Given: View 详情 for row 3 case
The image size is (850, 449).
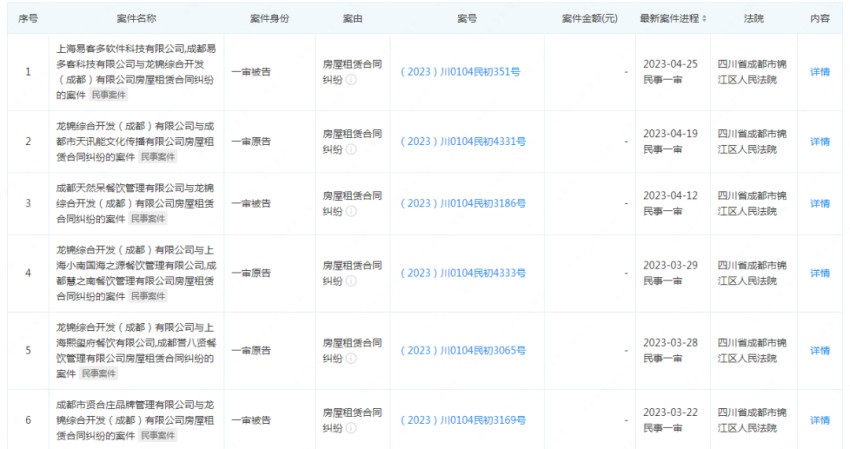Looking at the screenshot, I should click(819, 203).
